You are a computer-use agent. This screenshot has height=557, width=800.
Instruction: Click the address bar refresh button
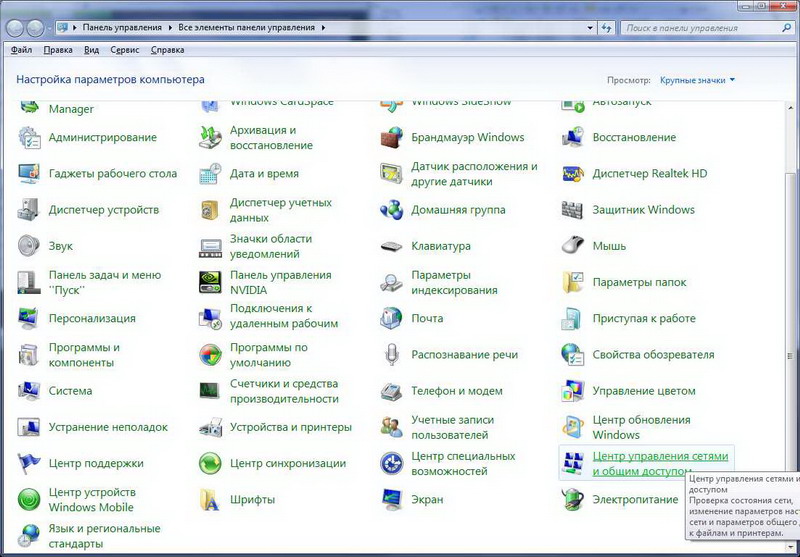click(606, 28)
